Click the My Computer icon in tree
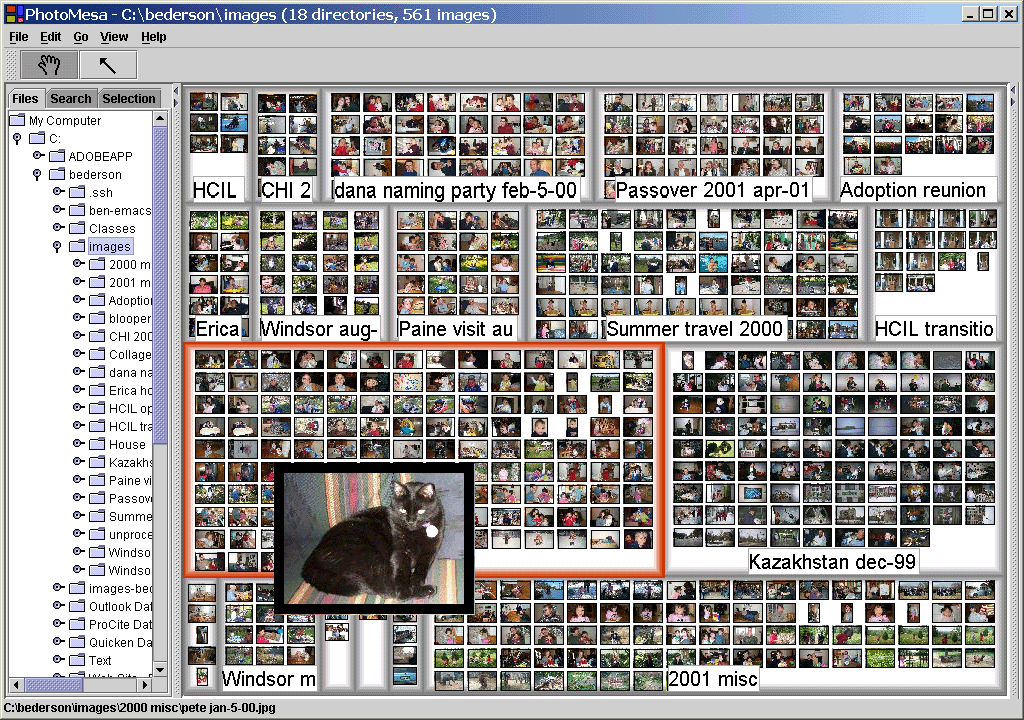The height and width of the screenshot is (720, 1024). pos(17,120)
